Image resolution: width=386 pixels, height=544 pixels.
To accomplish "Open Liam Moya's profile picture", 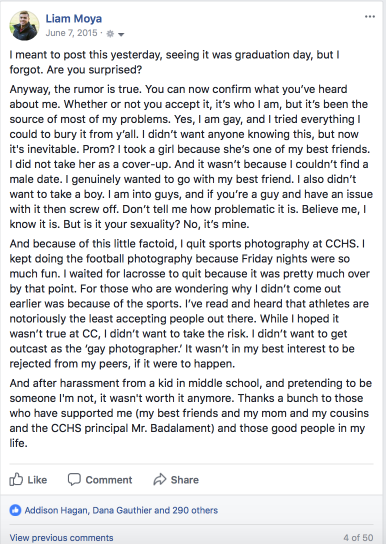I will click(x=24, y=26).
